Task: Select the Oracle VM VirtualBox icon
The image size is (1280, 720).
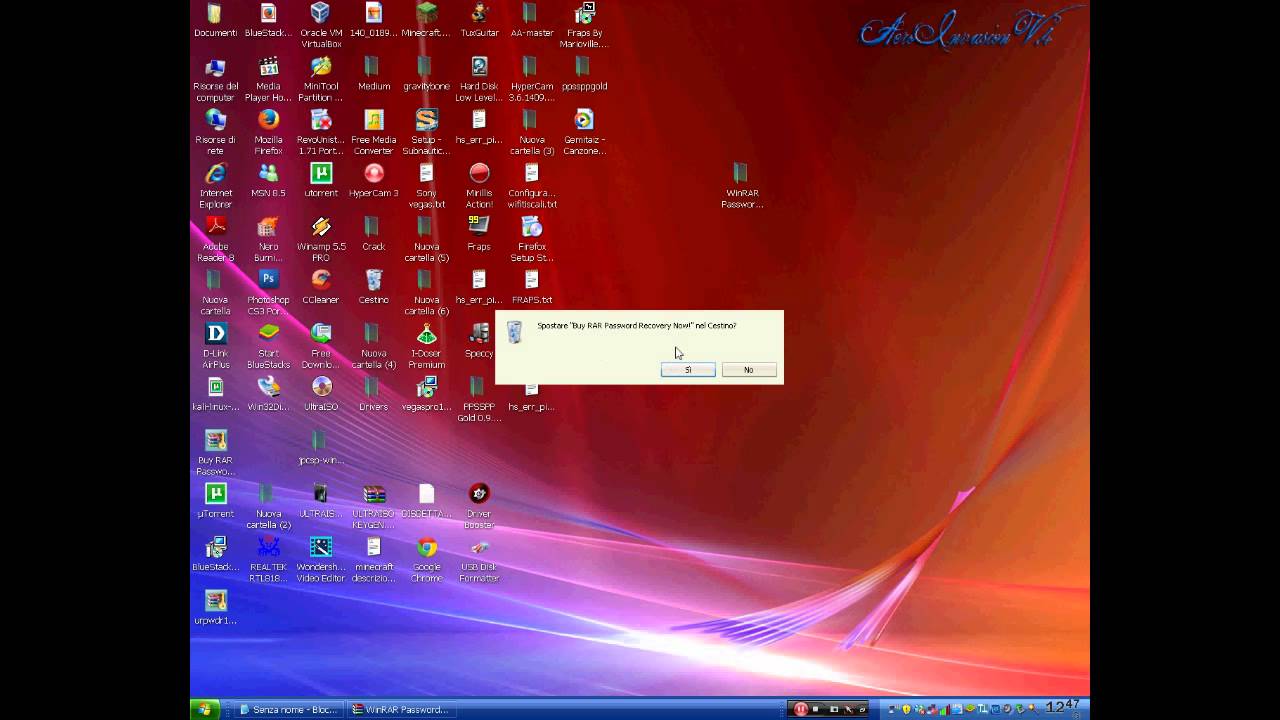Action: [x=321, y=26]
